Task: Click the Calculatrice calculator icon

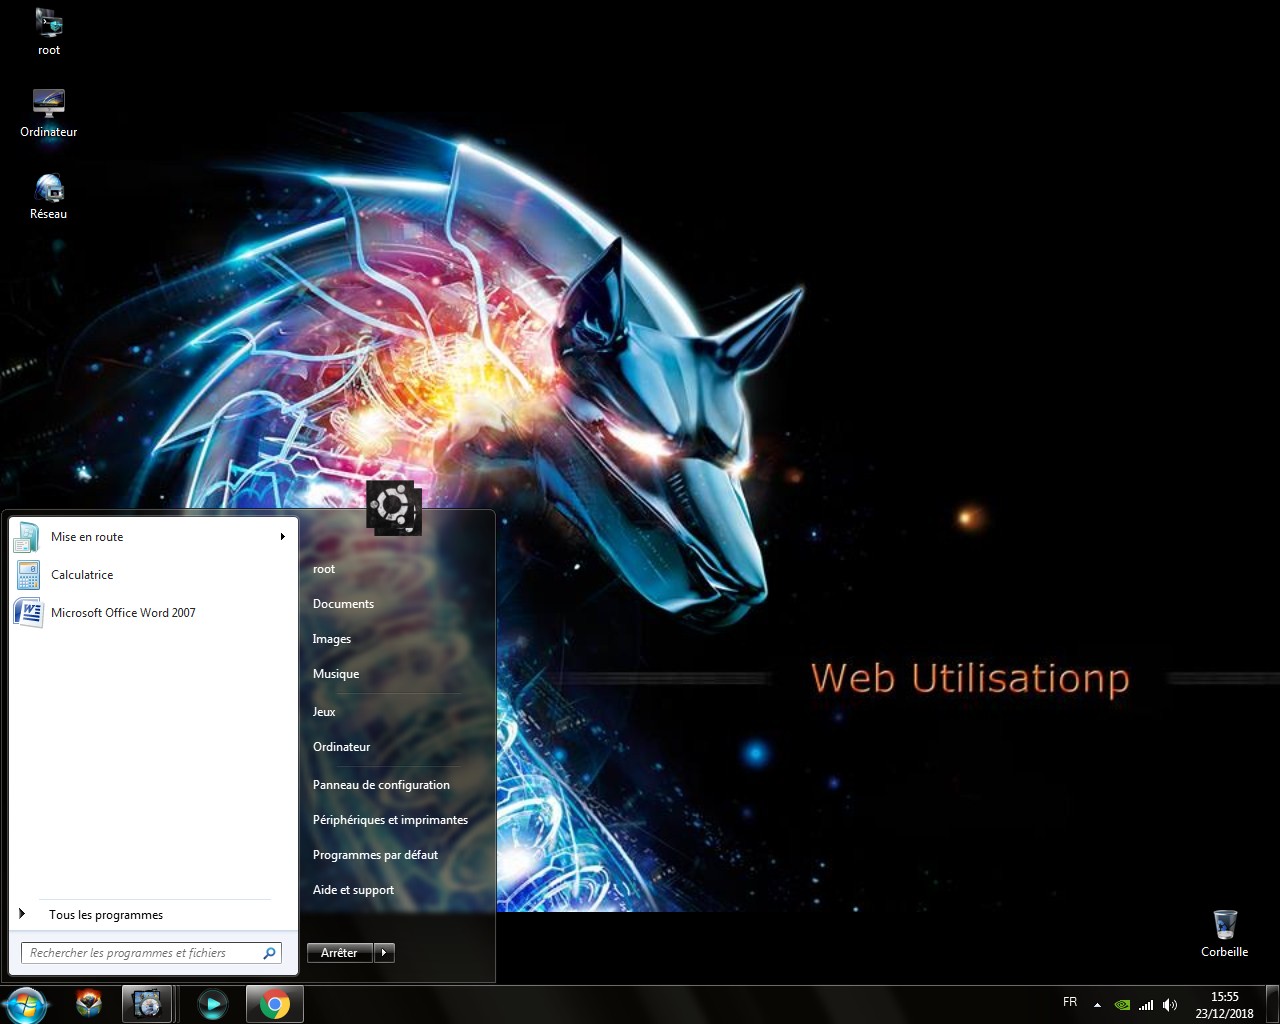Action: point(27,575)
